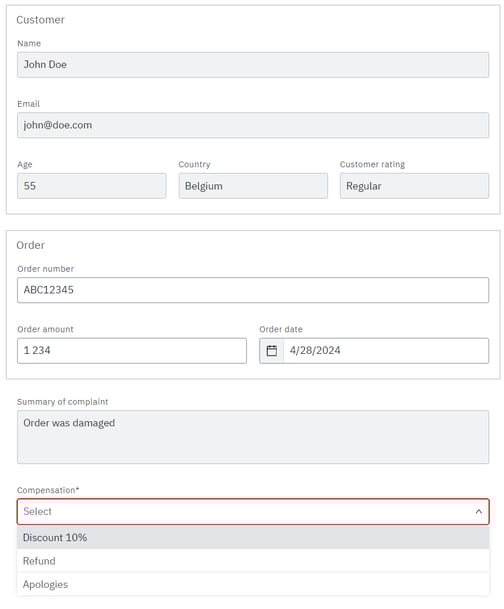The image size is (504, 609).
Task: Click the Compensation Select box
Action: coord(253,512)
